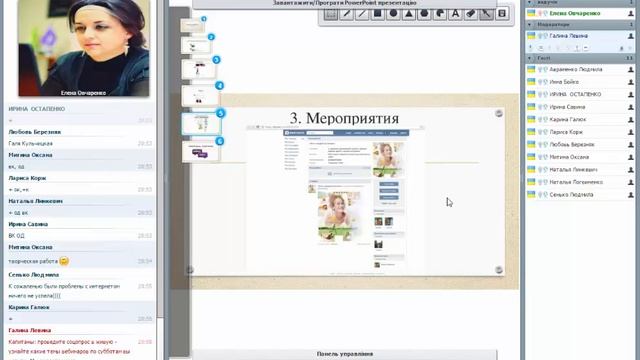Select the filled circle shape tool
The image size is (640, 360).
coord(393,14)
